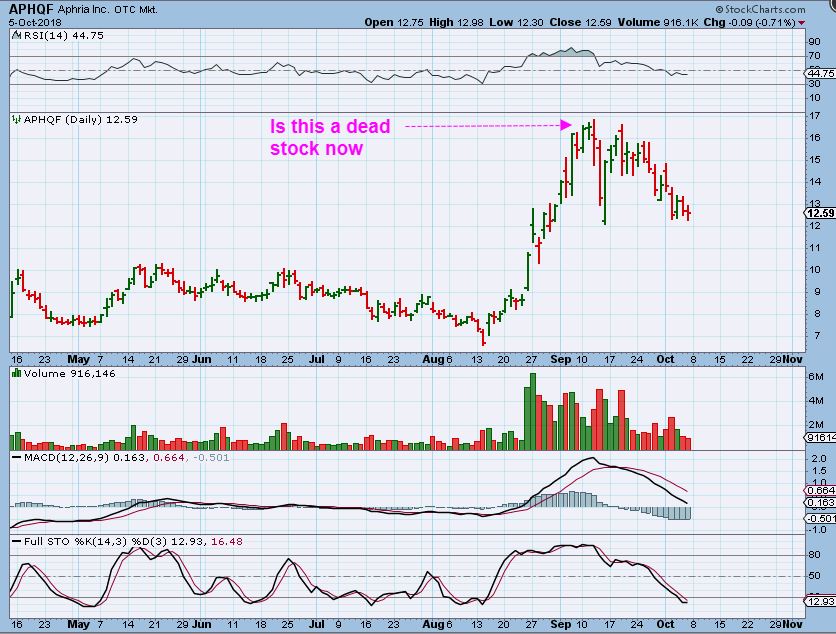Click the 'Open 12.75' quote value
836x634 pixels.
point(394,22)
